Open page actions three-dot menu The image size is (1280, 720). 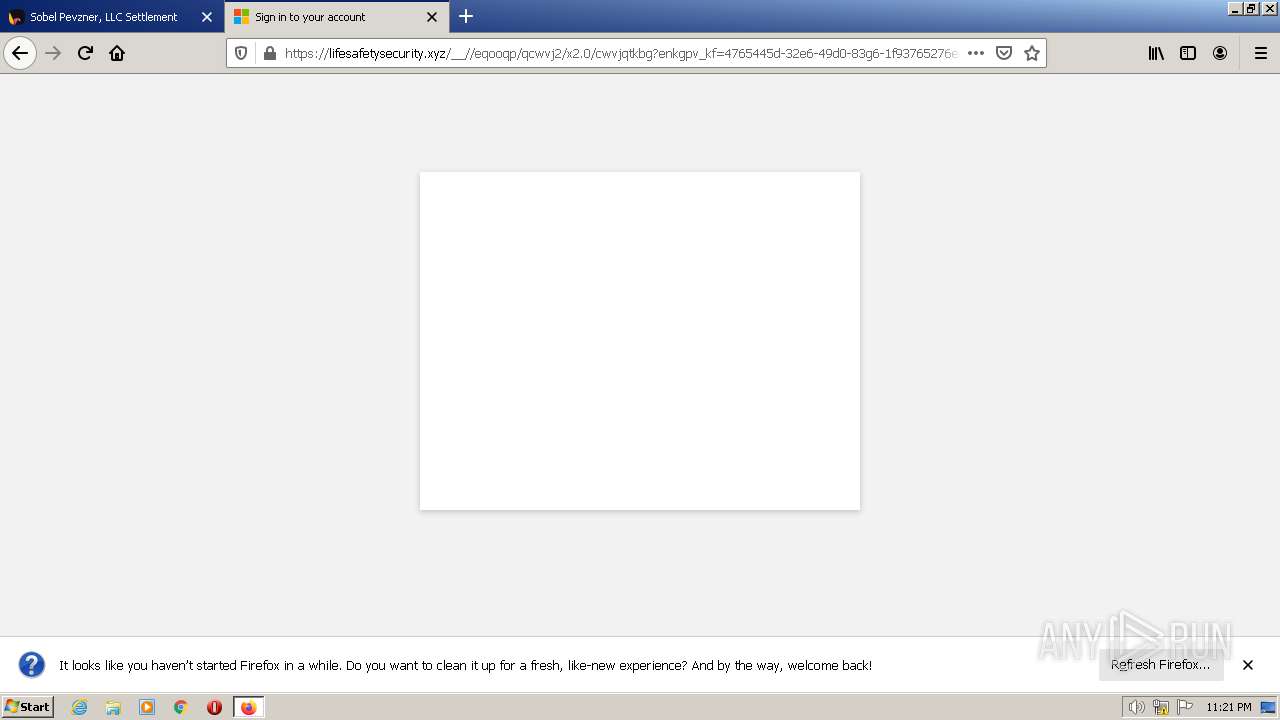click(x=976, y=53)
